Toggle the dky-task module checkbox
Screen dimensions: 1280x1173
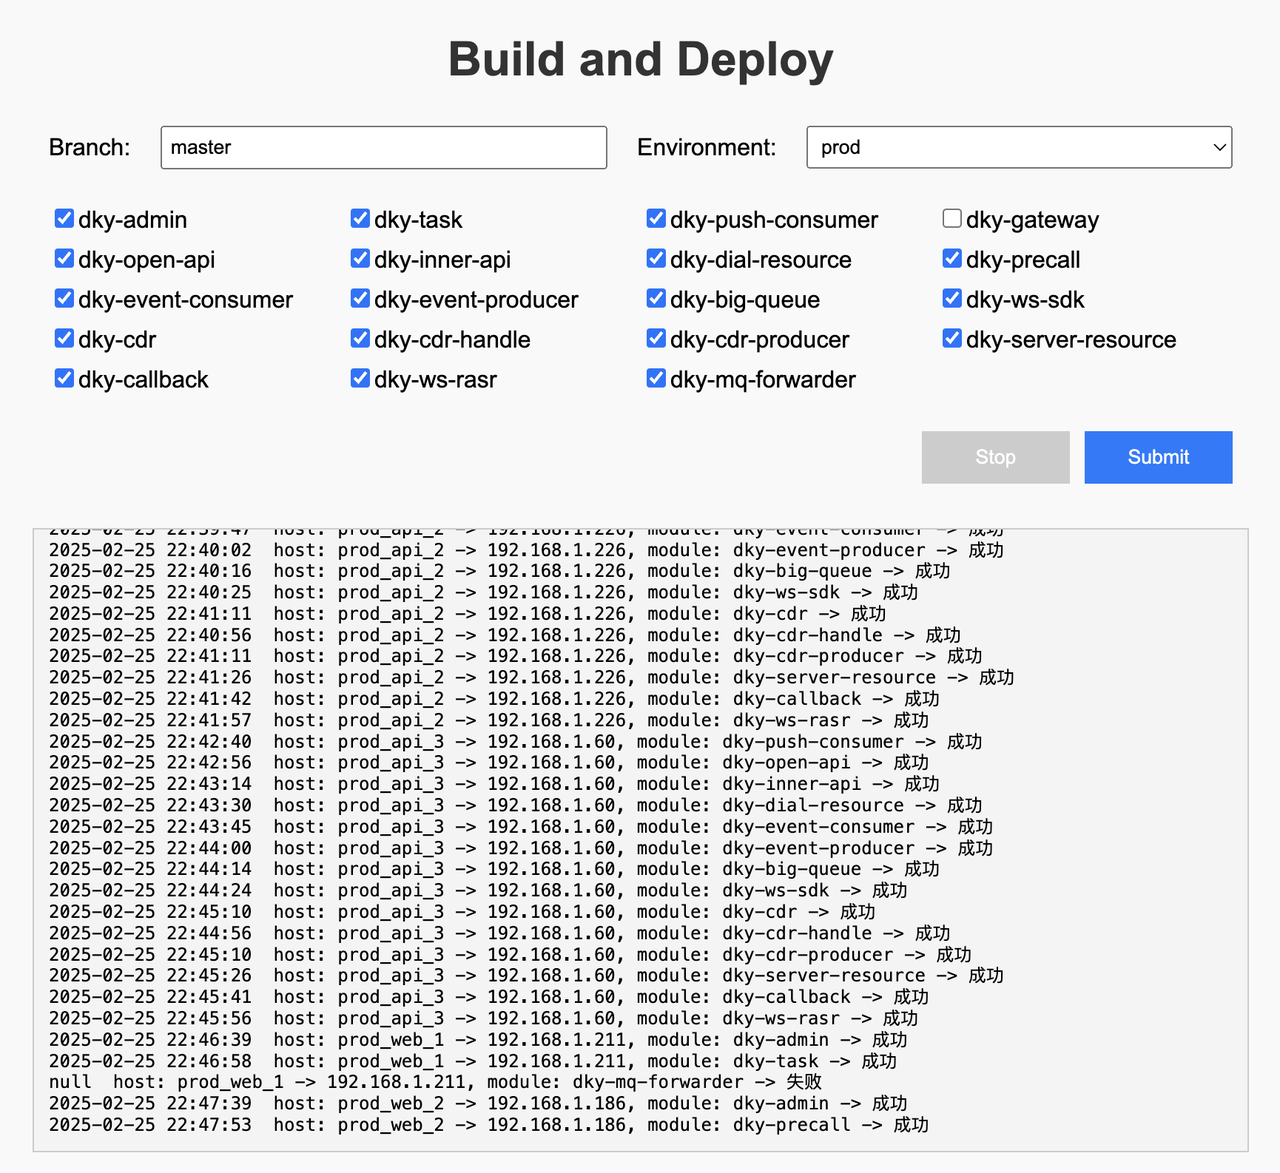tap(360, 219)
